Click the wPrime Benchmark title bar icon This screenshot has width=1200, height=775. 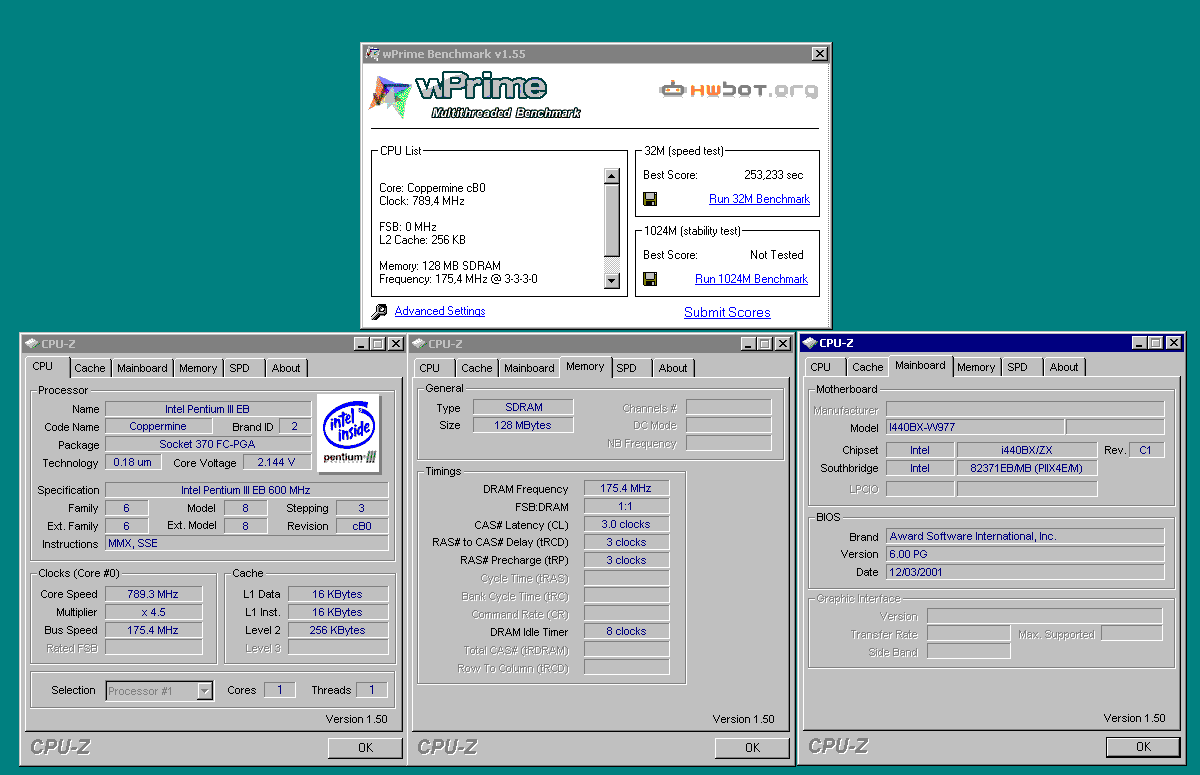(x=372, y=54)
